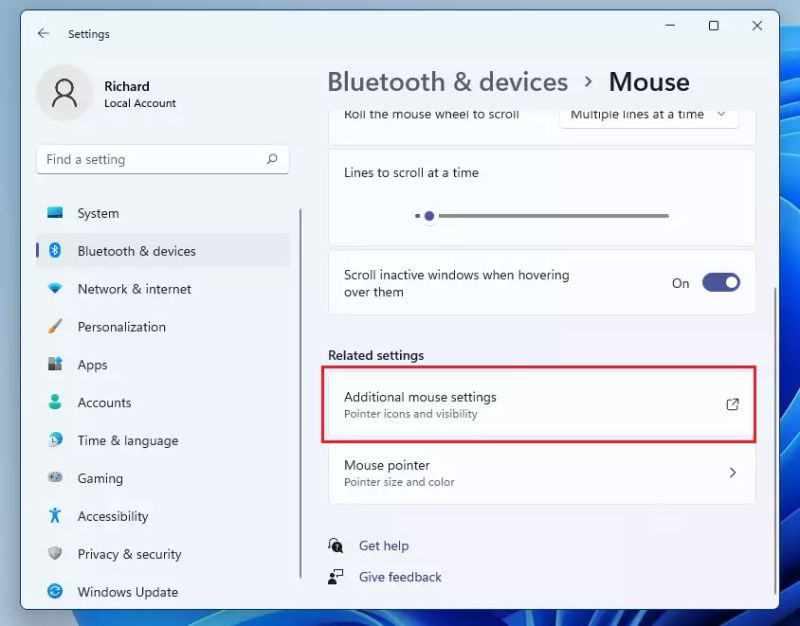The width and height of the screenshot is (800, 626).
Task: Open Accounts settings
Action: [104, 402]
